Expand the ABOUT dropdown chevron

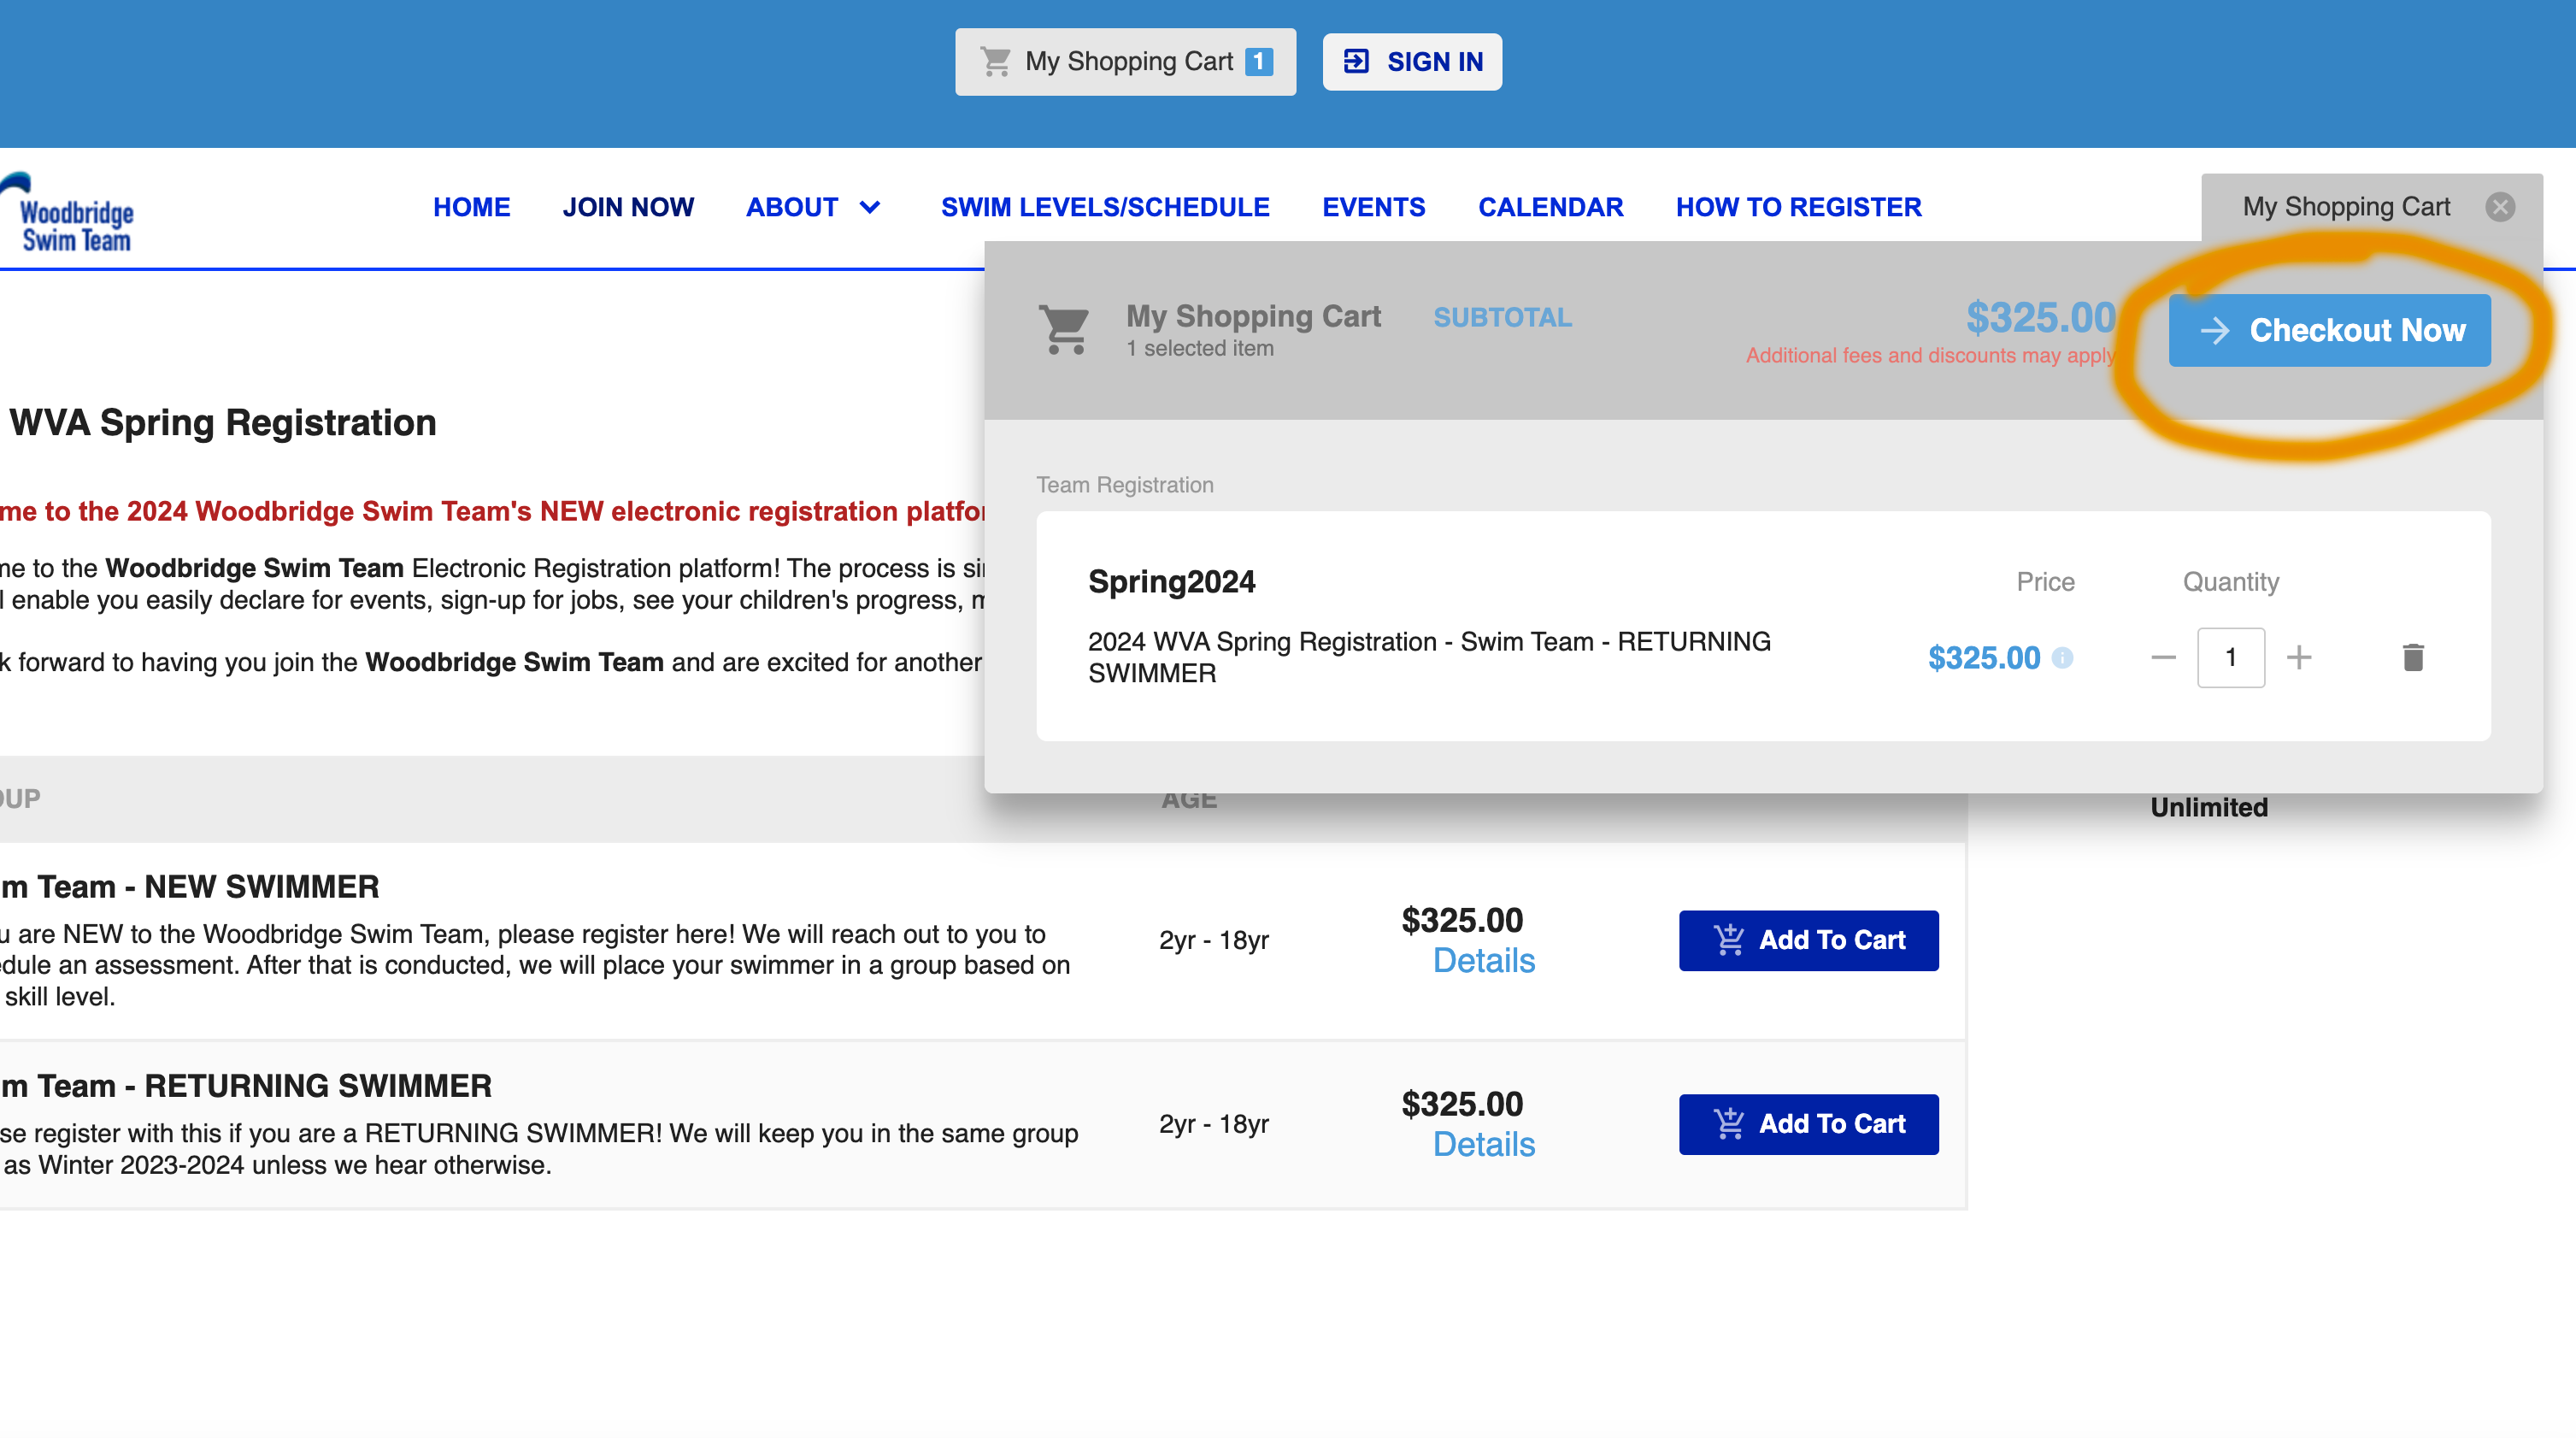tap(870, 207)
